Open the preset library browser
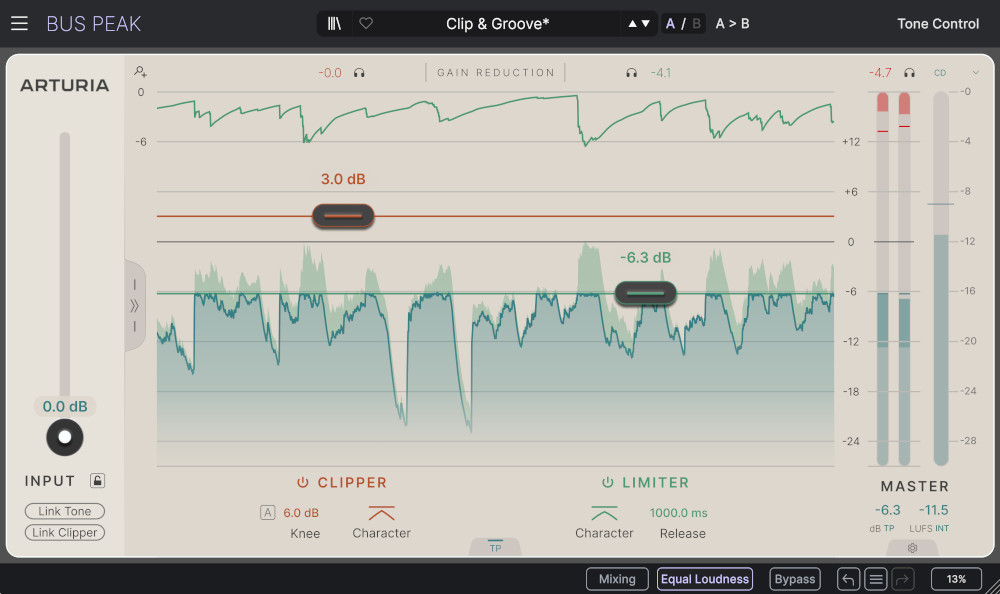This screenshot has height=594, width=1000. point(334,23)
